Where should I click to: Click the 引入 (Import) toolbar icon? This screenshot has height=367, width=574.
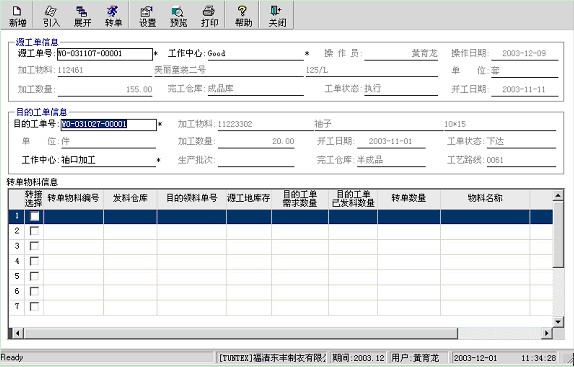pyautogui.click(x=51, y=16)
